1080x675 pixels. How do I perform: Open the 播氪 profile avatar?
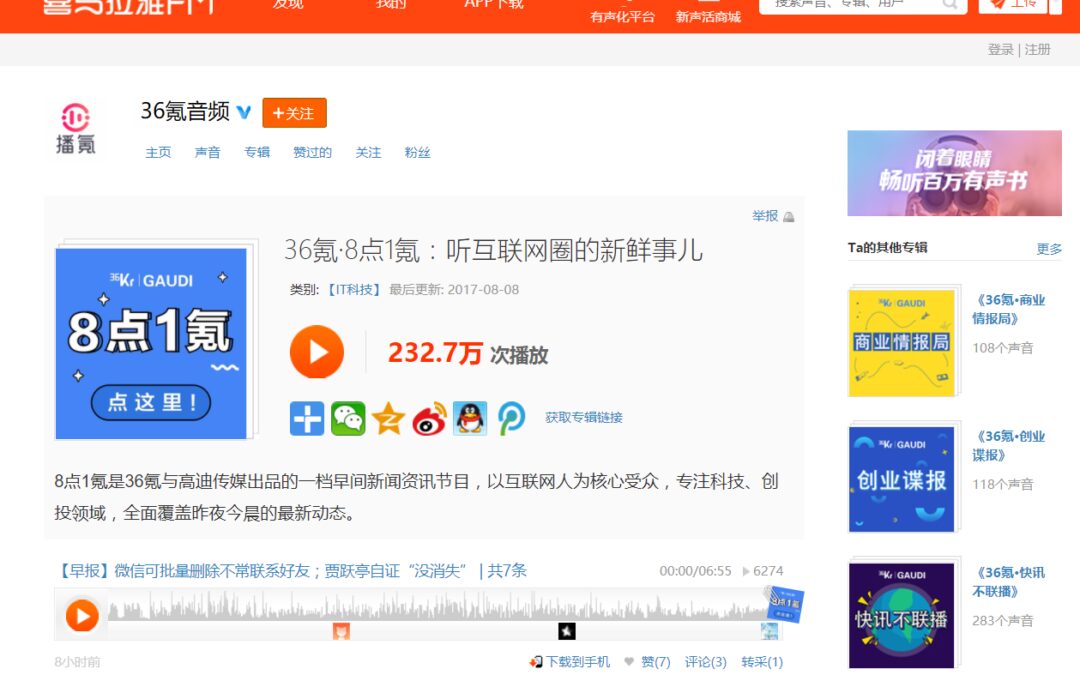[x=76, y=128]
